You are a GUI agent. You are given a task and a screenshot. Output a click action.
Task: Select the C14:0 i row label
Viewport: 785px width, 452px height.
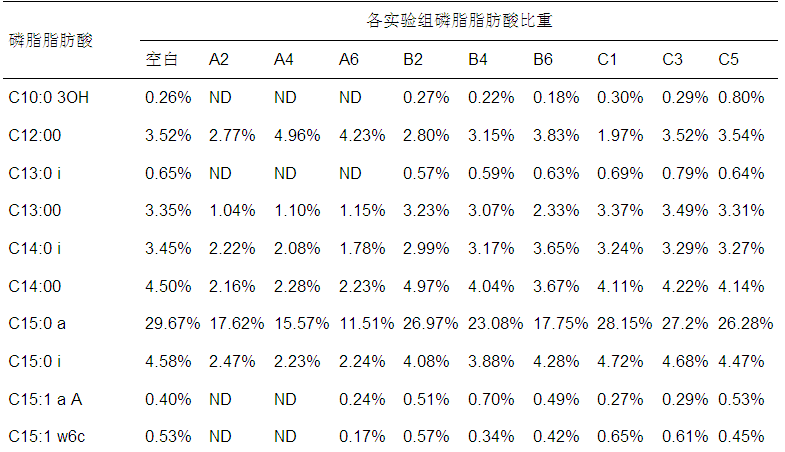[35, 248]
